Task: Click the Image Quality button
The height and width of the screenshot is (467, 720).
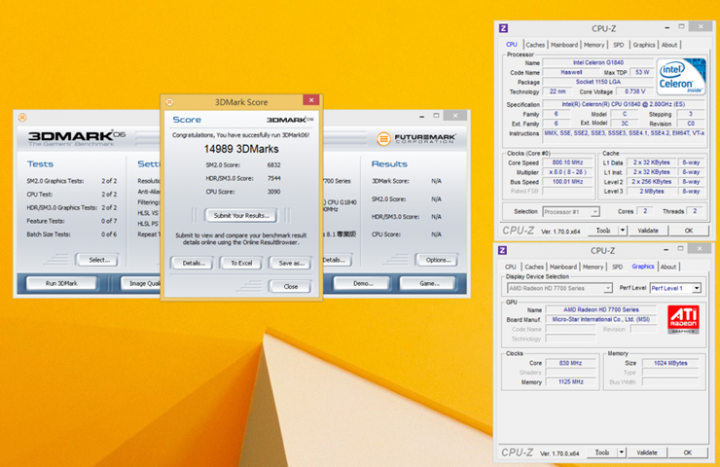Action: point(141,283)
